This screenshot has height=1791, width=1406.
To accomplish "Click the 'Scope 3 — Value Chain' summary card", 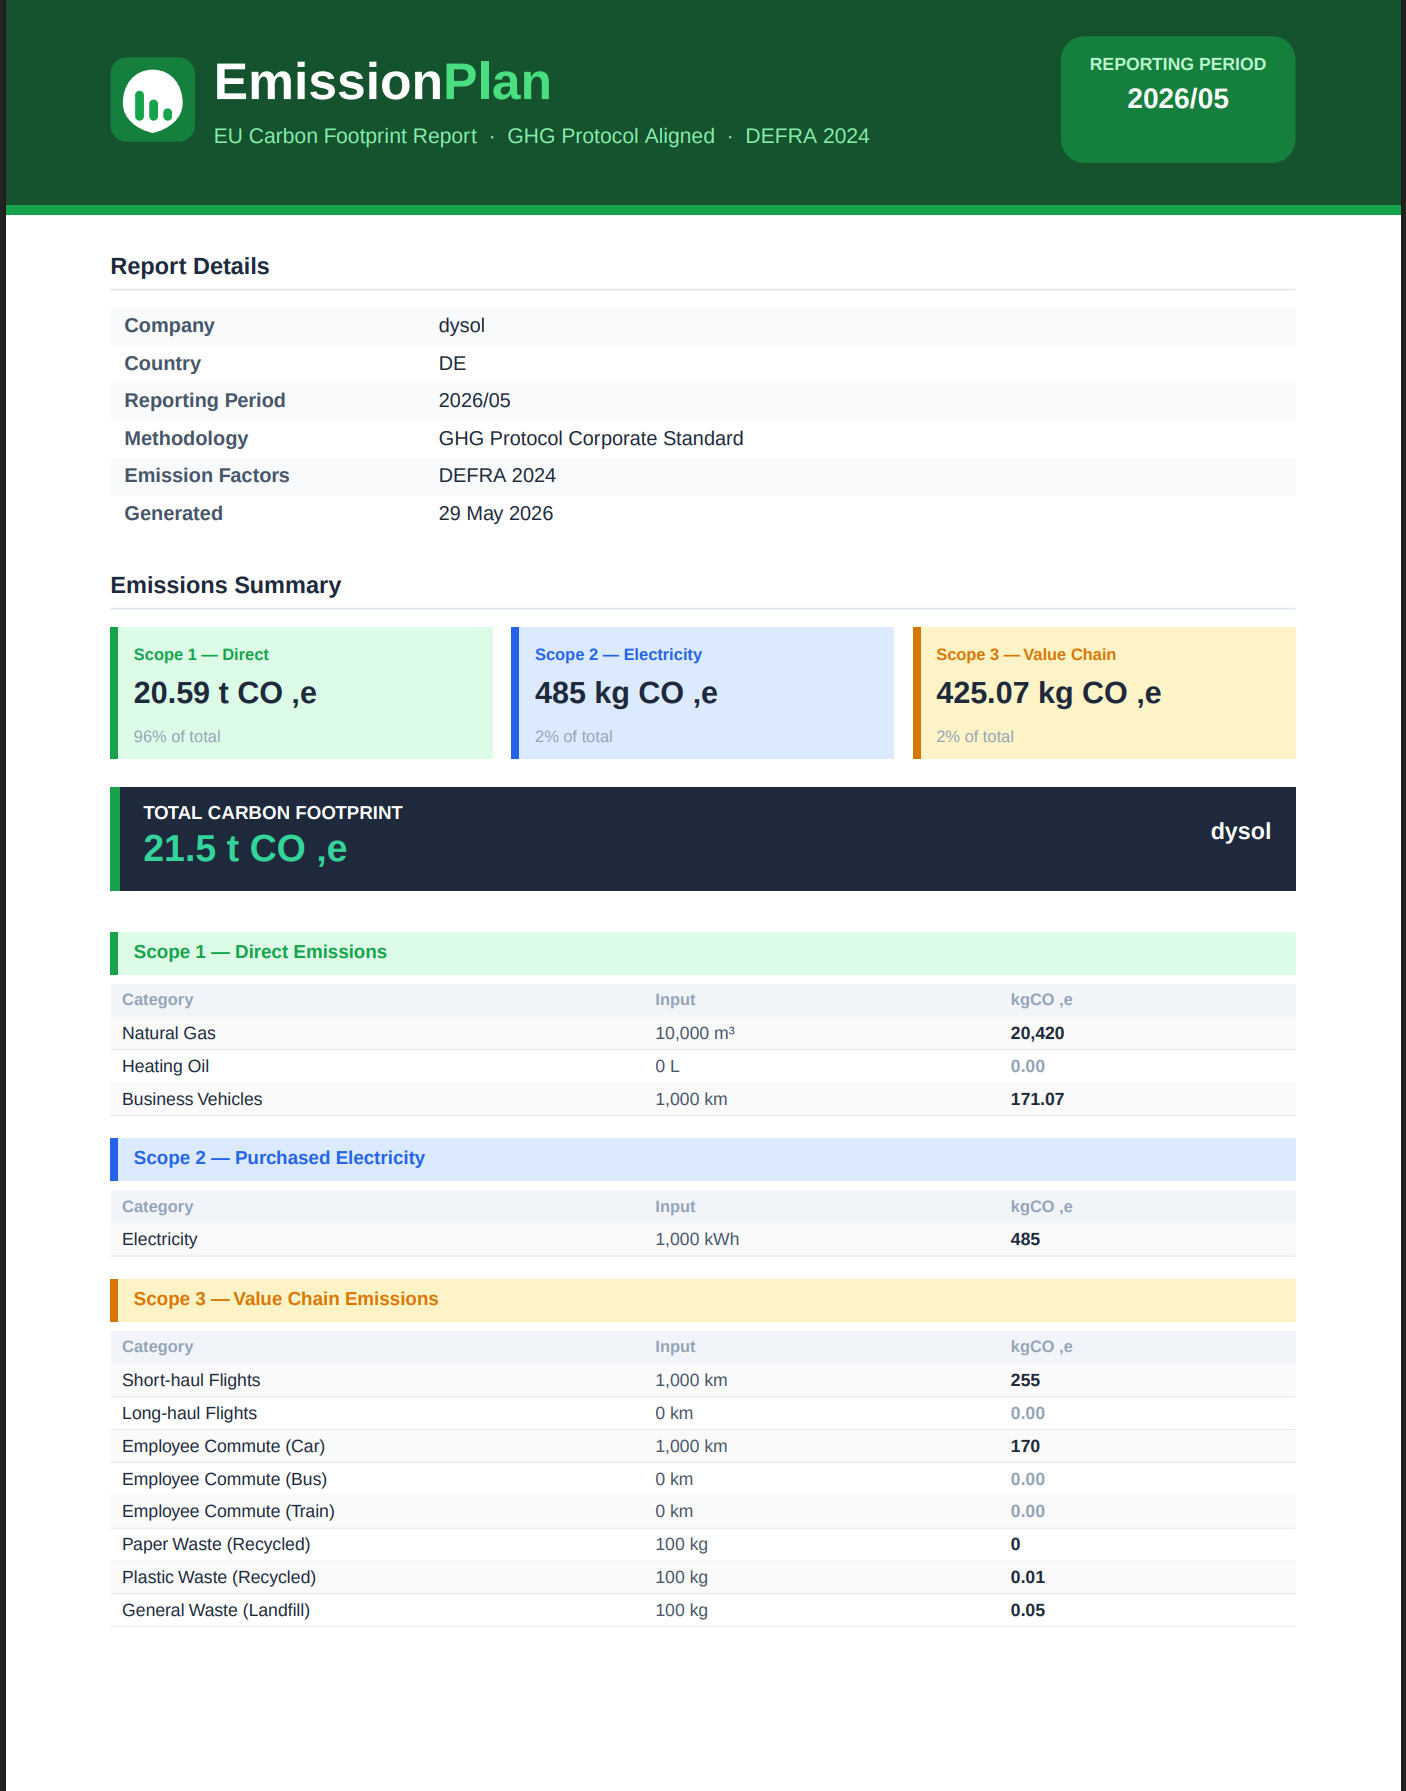I will (1104, 693).
